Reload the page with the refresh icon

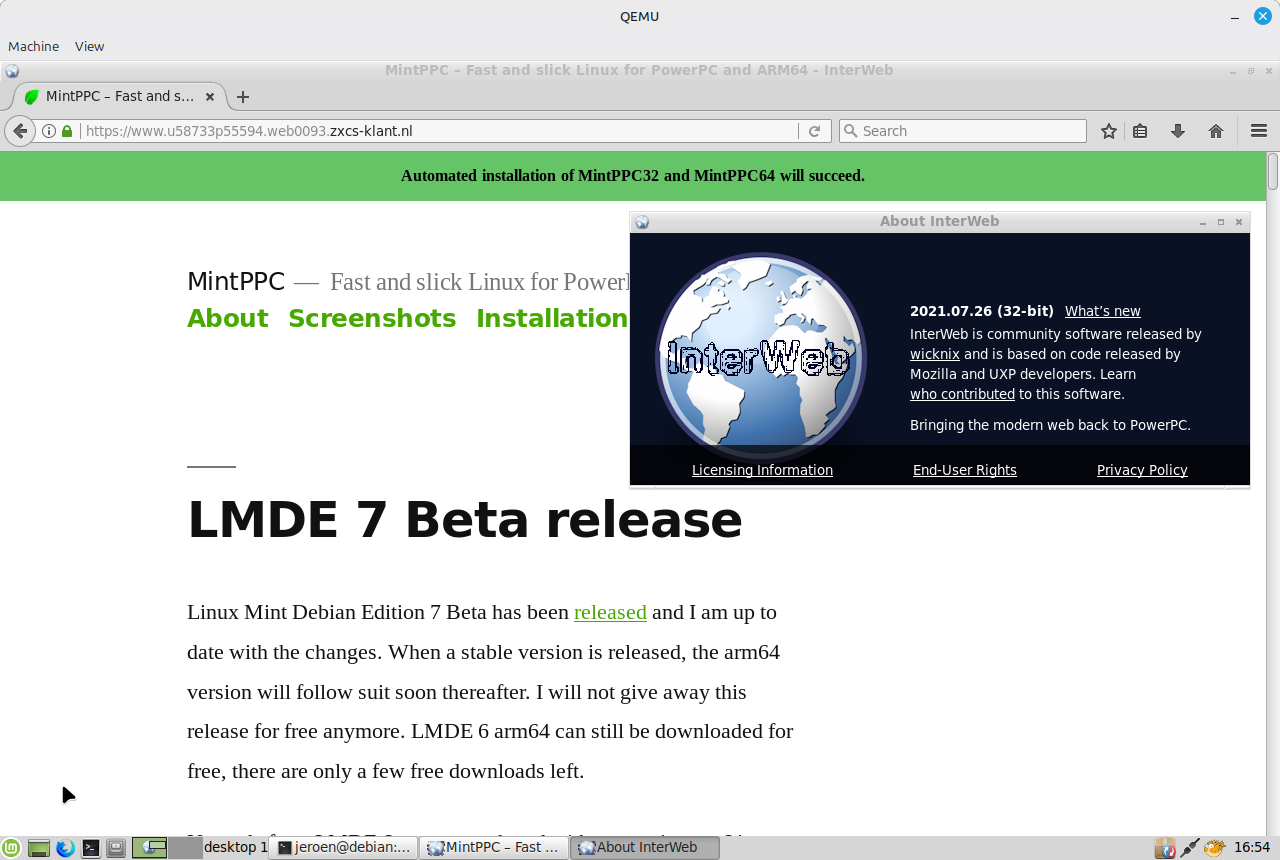(814, 131)
